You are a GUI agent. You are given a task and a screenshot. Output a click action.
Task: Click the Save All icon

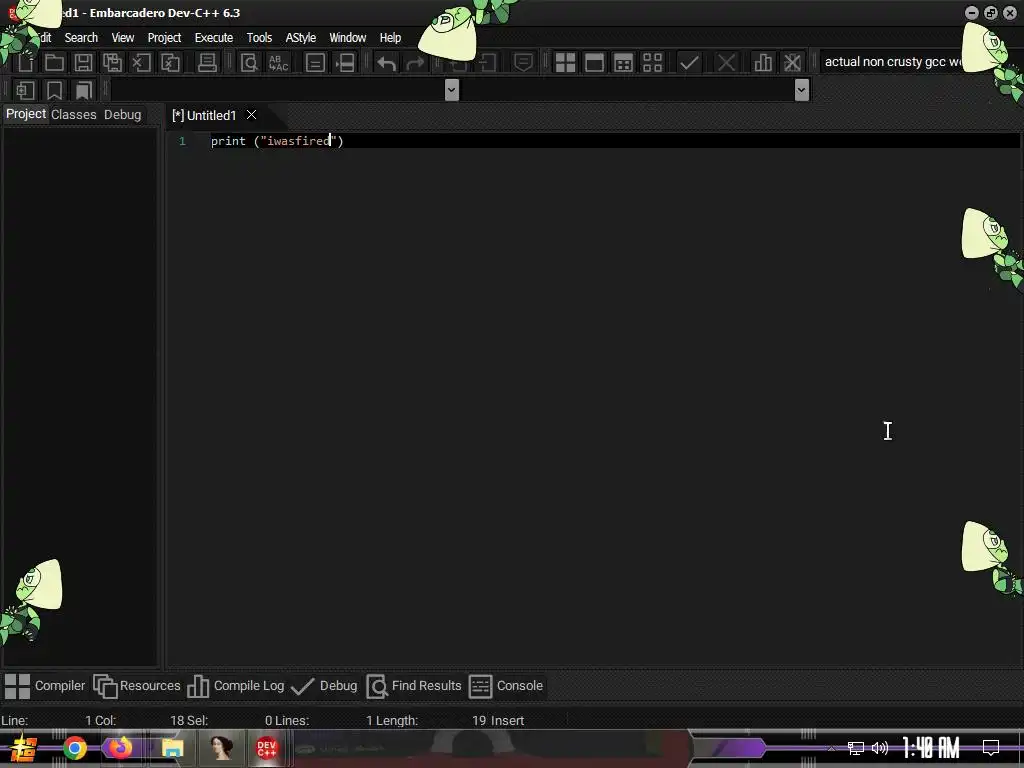tap(112, 63)
